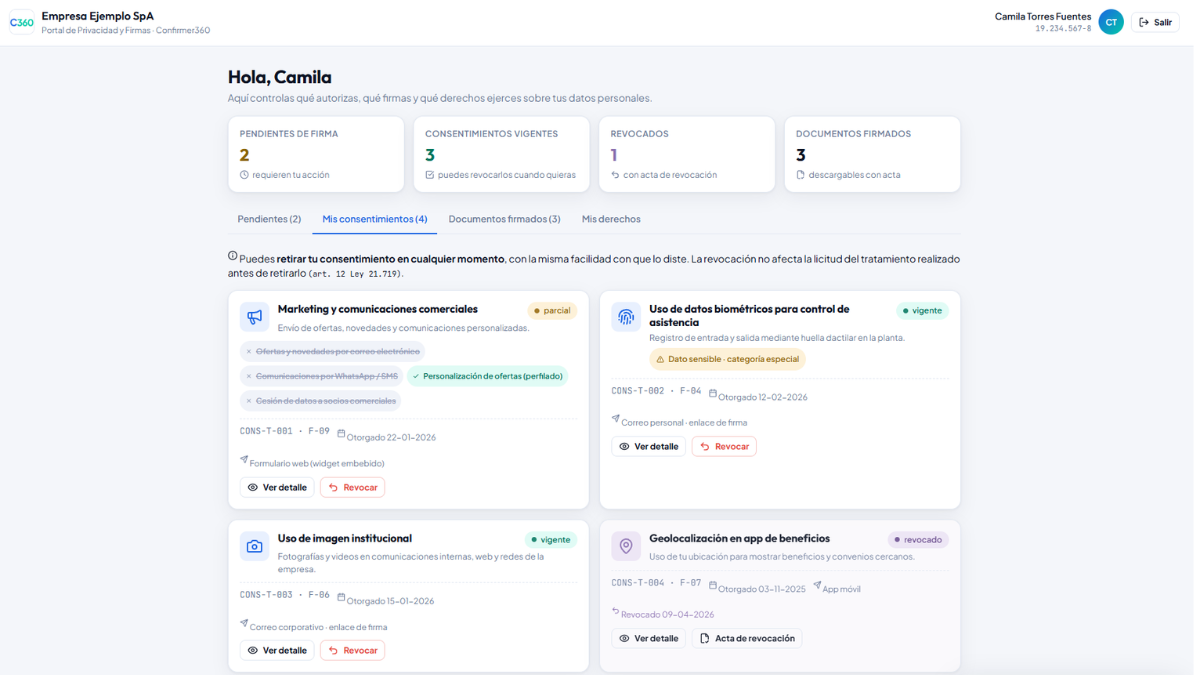
Task: Click Ofertas y novedades por correo electrónico chip
Action: tap(333, 352)
